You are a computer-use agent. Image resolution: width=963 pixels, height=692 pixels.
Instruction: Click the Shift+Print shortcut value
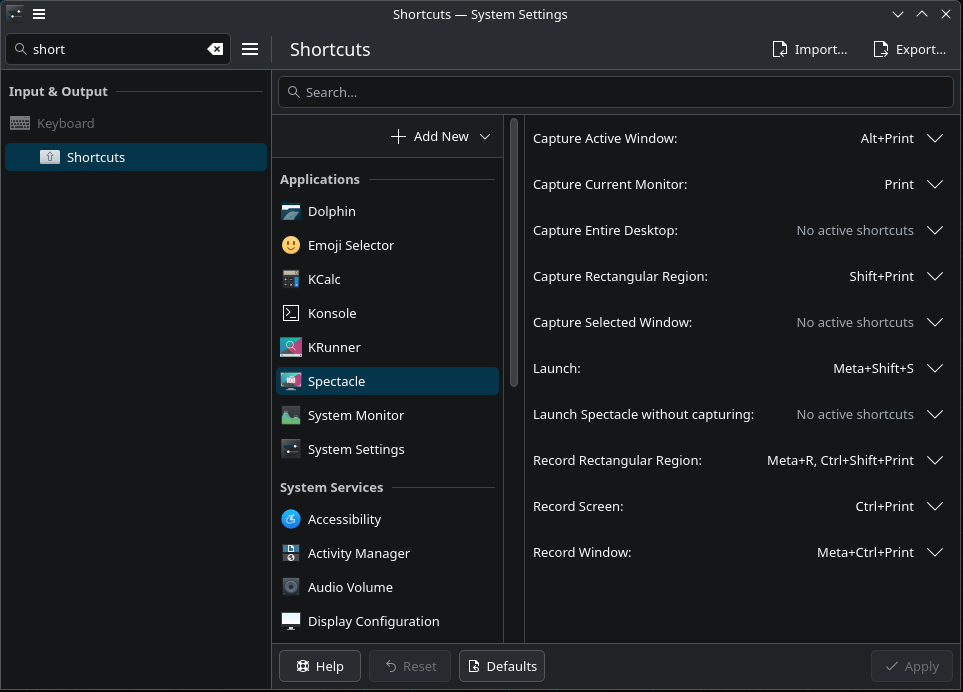[881, 277]
